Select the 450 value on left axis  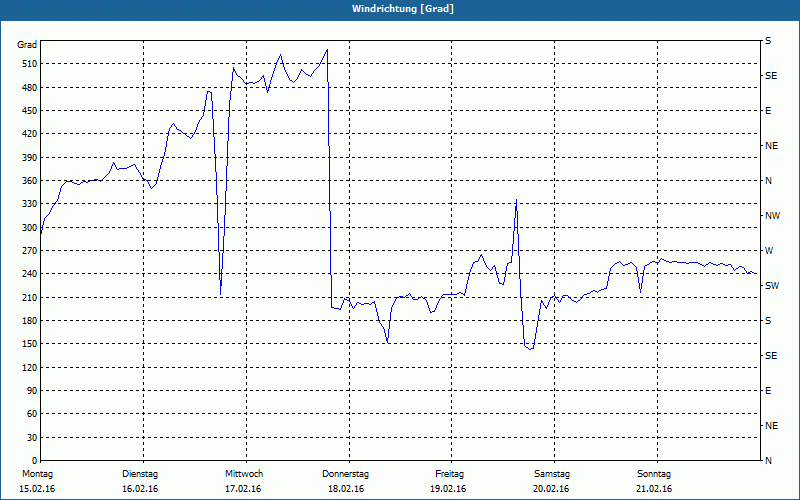tap(29, 111)
